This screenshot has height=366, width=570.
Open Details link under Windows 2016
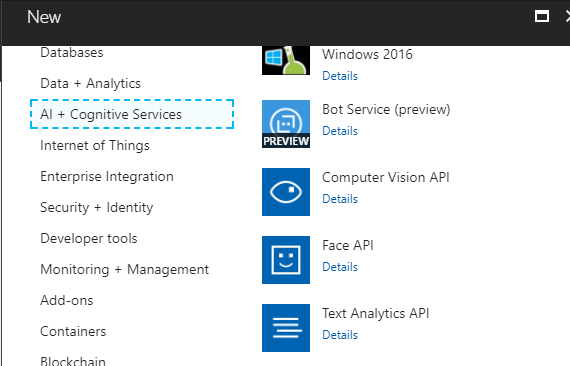340,76
